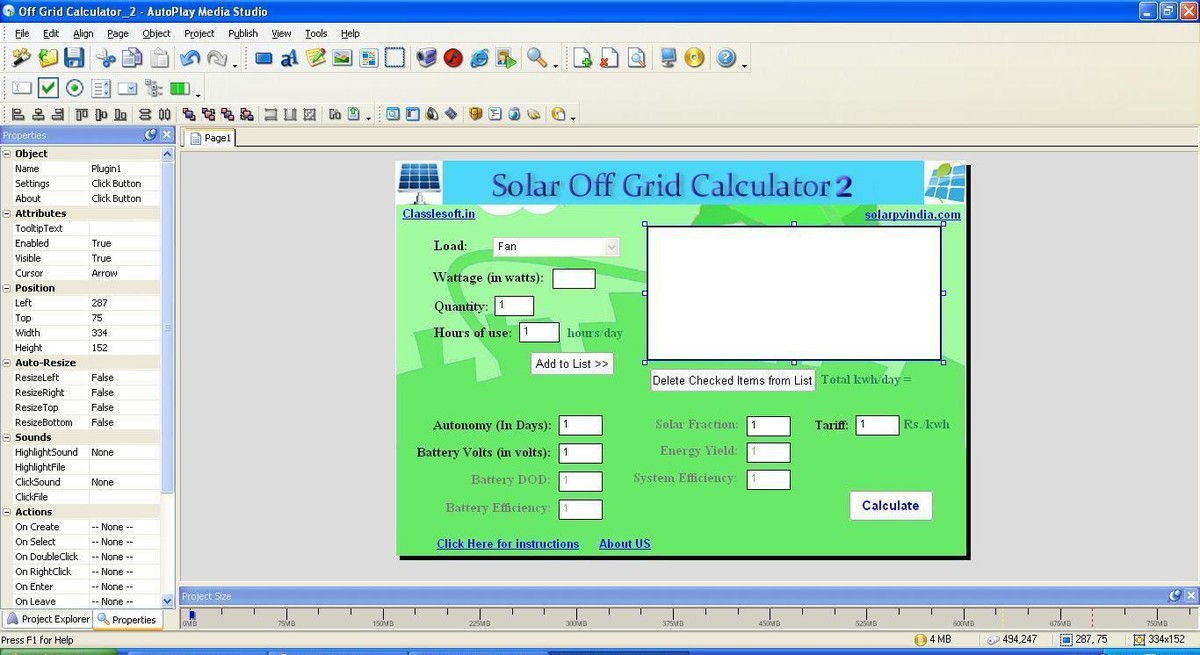The width and height of the screenshot is (1200, 655).
Task: Collapse the Attributes property group
Action: point(7,213)
